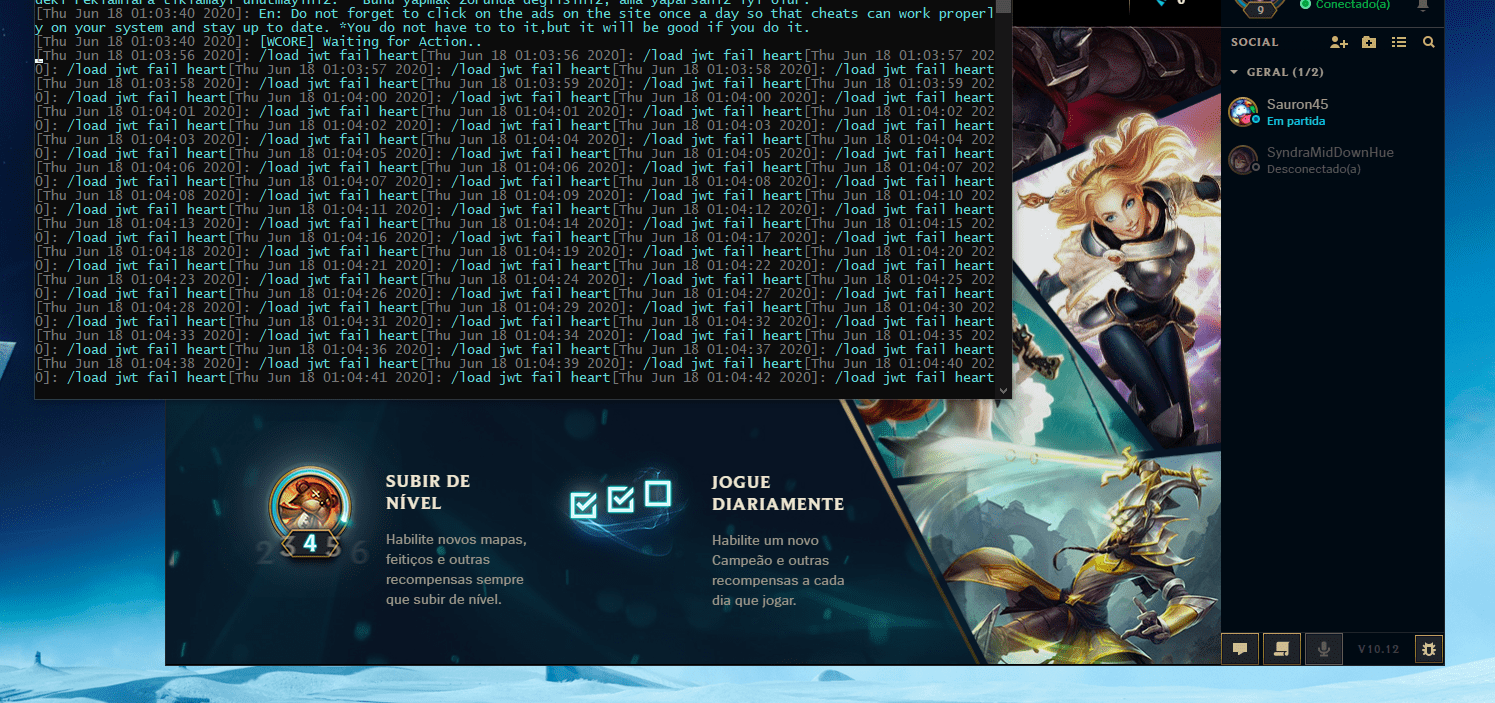This screenshot has width=1495, height=703.
Task: Select the Desconectado(a) status text
Action: (x=1313, y=169)
